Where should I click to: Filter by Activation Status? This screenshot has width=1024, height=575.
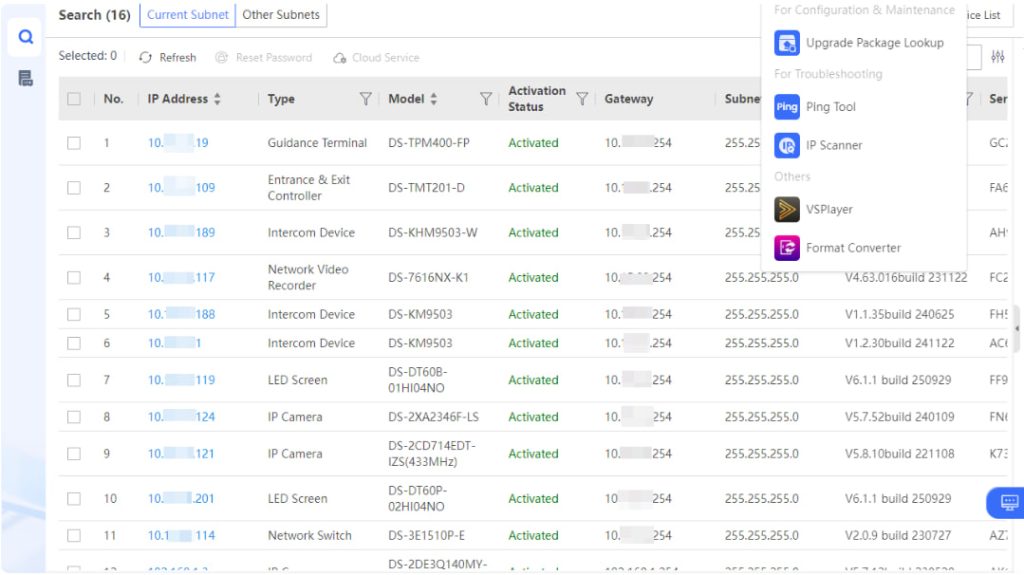[x=581, y=99]
